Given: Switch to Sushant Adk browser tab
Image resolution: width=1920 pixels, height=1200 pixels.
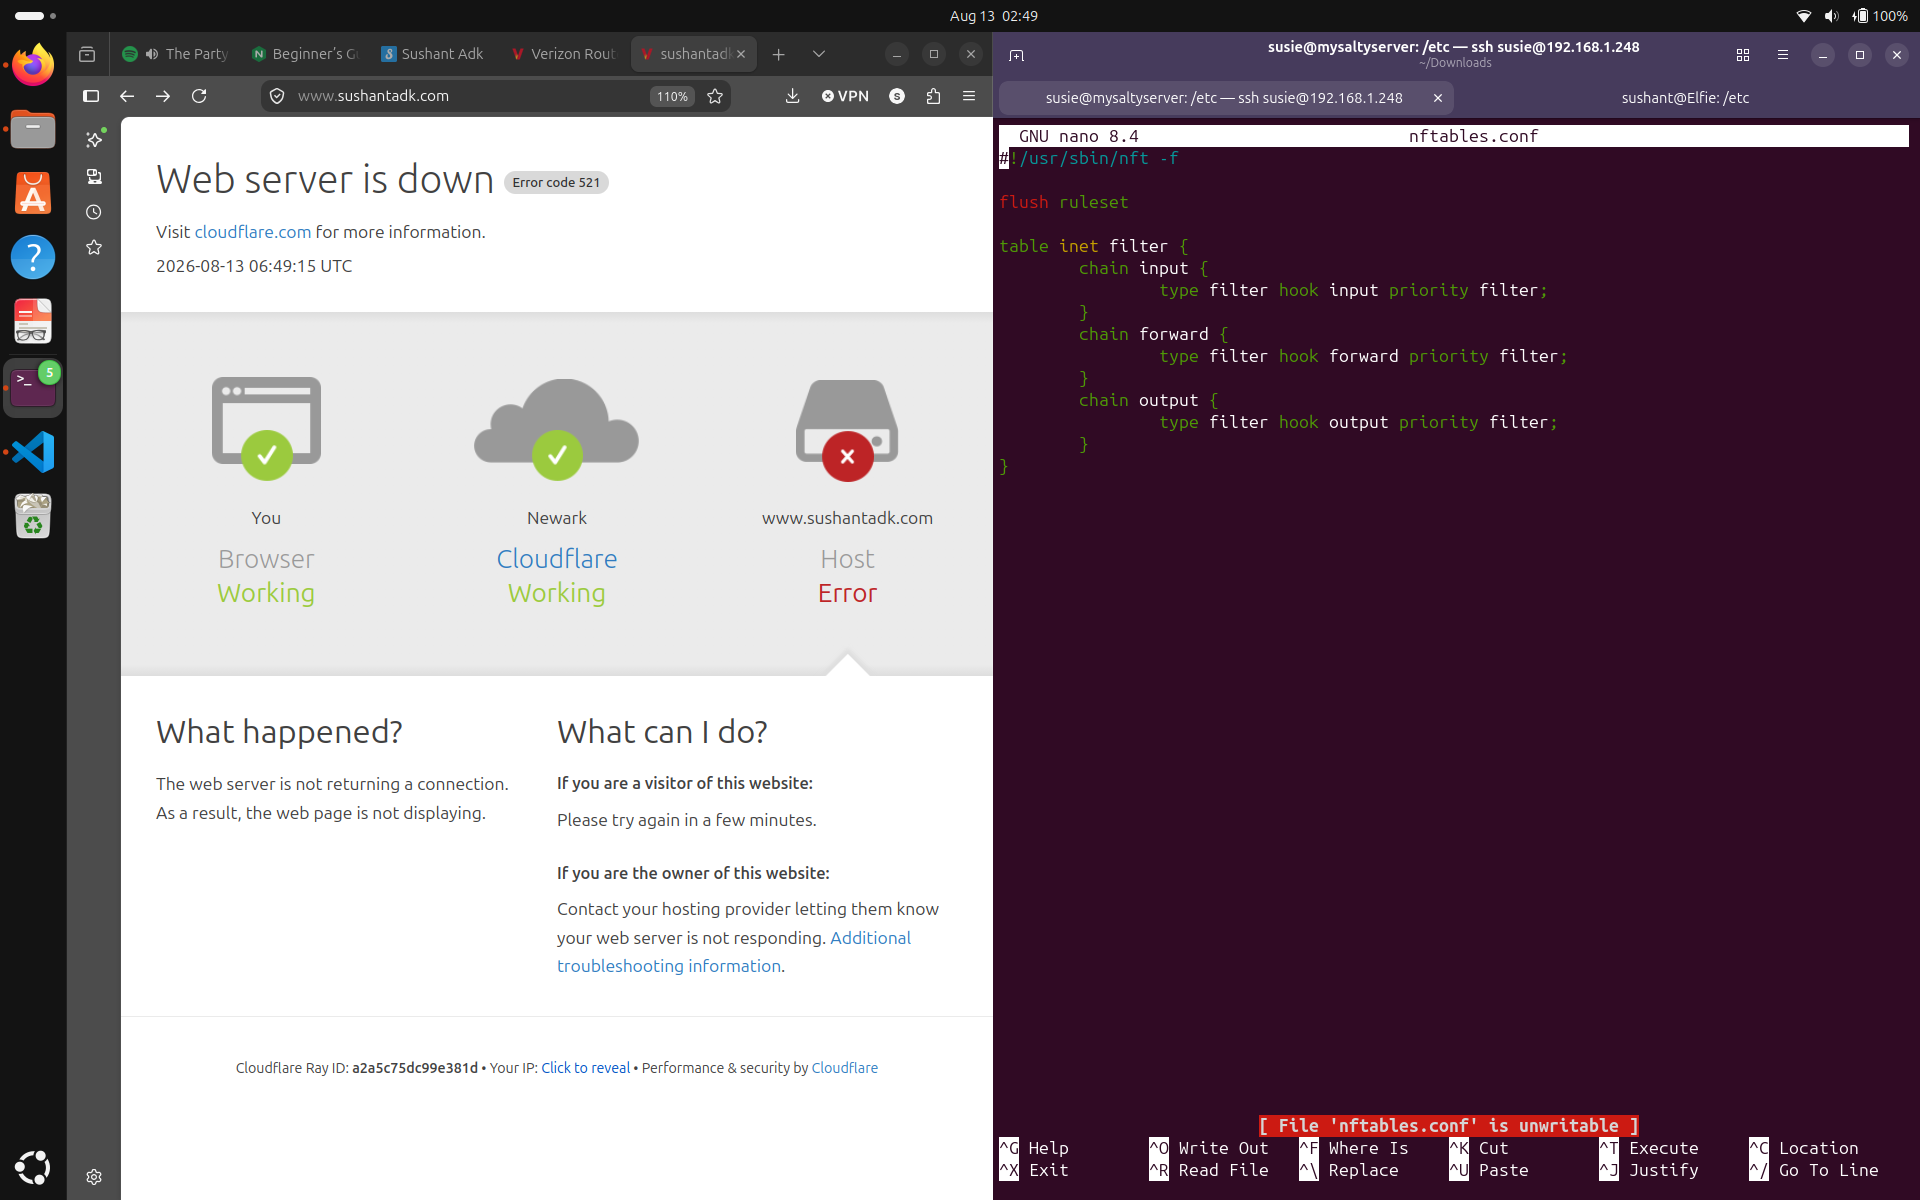Looking at the screenshot, I should coord(435,54).
